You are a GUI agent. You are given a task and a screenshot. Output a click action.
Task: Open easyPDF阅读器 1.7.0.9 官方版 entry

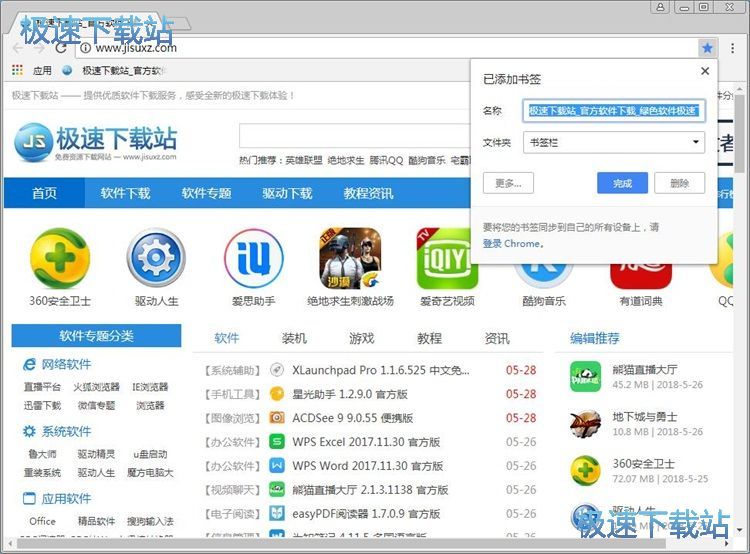pyautogui.click(x=366, y=513)
